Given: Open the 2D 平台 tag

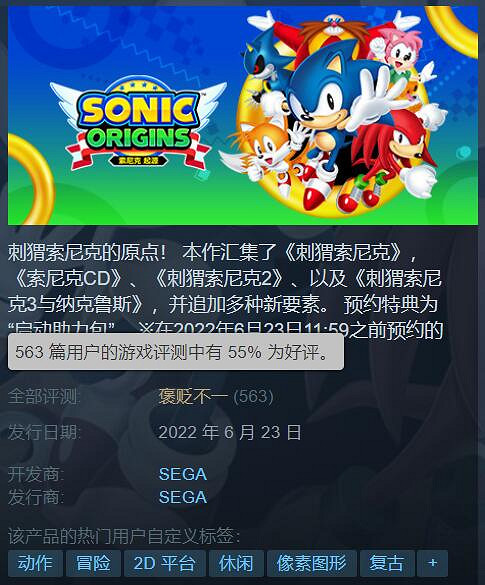Looking at the screenshot, I should click(x=165, y=563).
